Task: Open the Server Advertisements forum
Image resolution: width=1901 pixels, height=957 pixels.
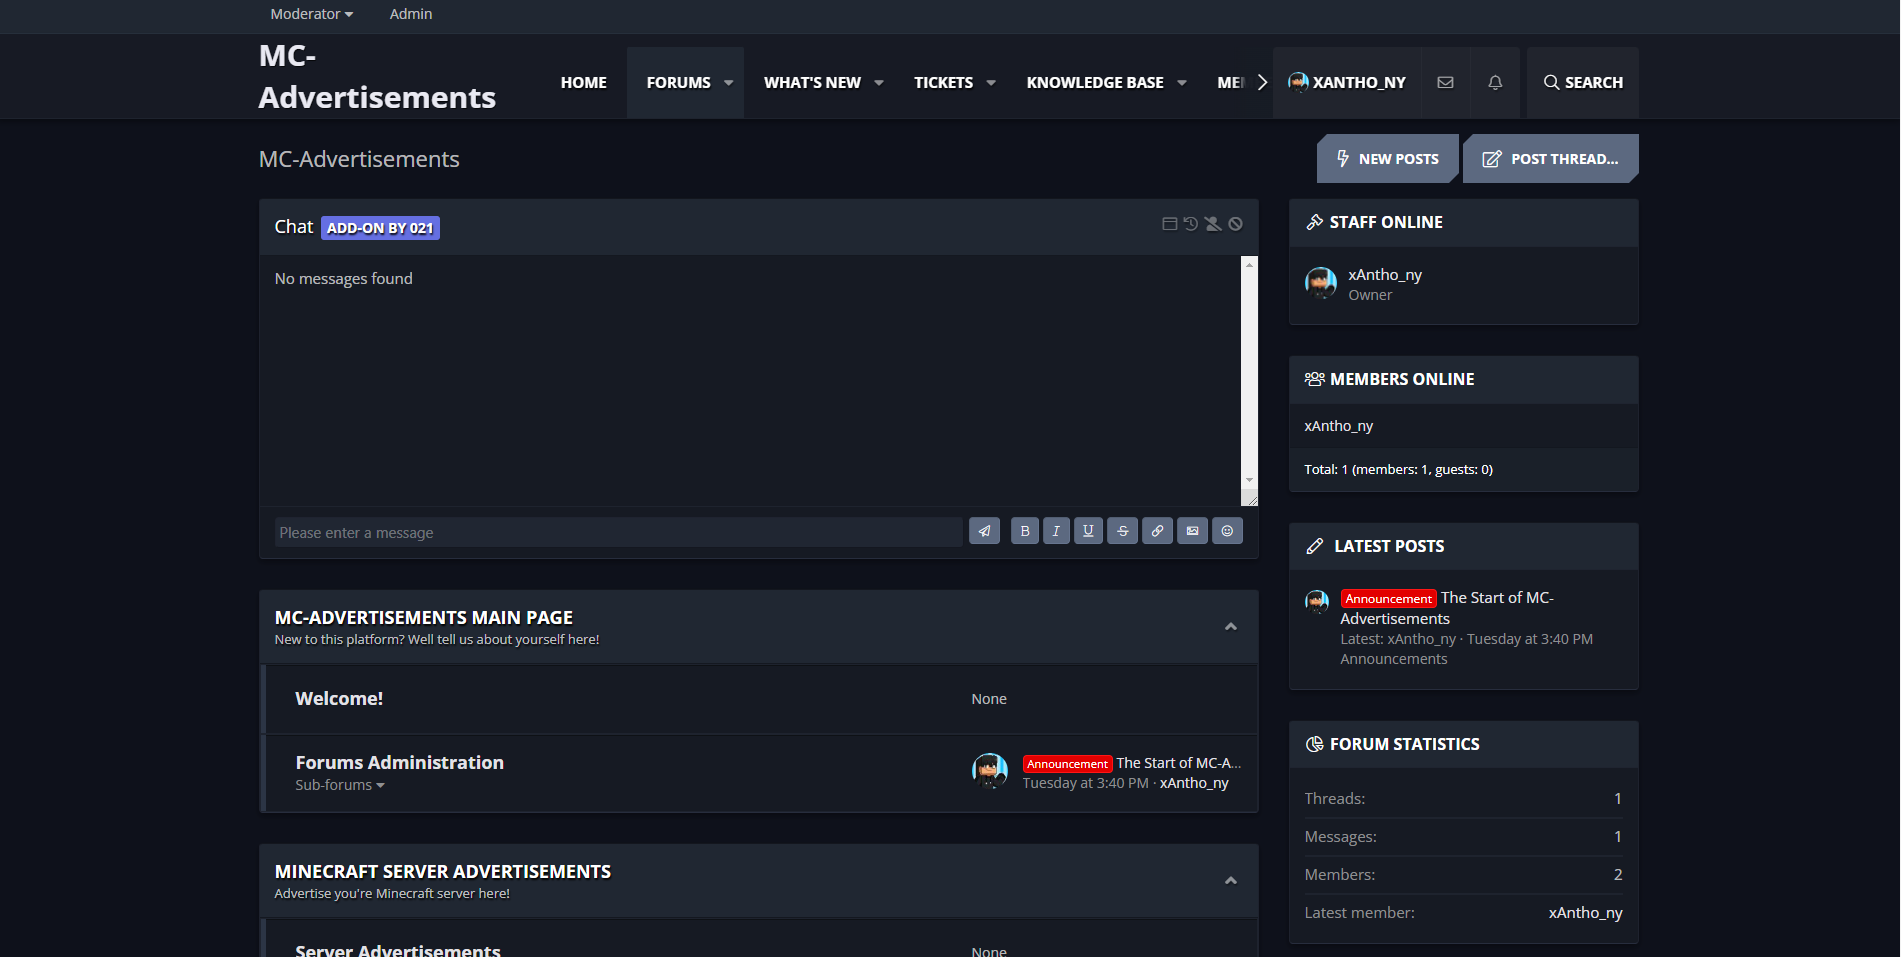Action: [398, 949]
